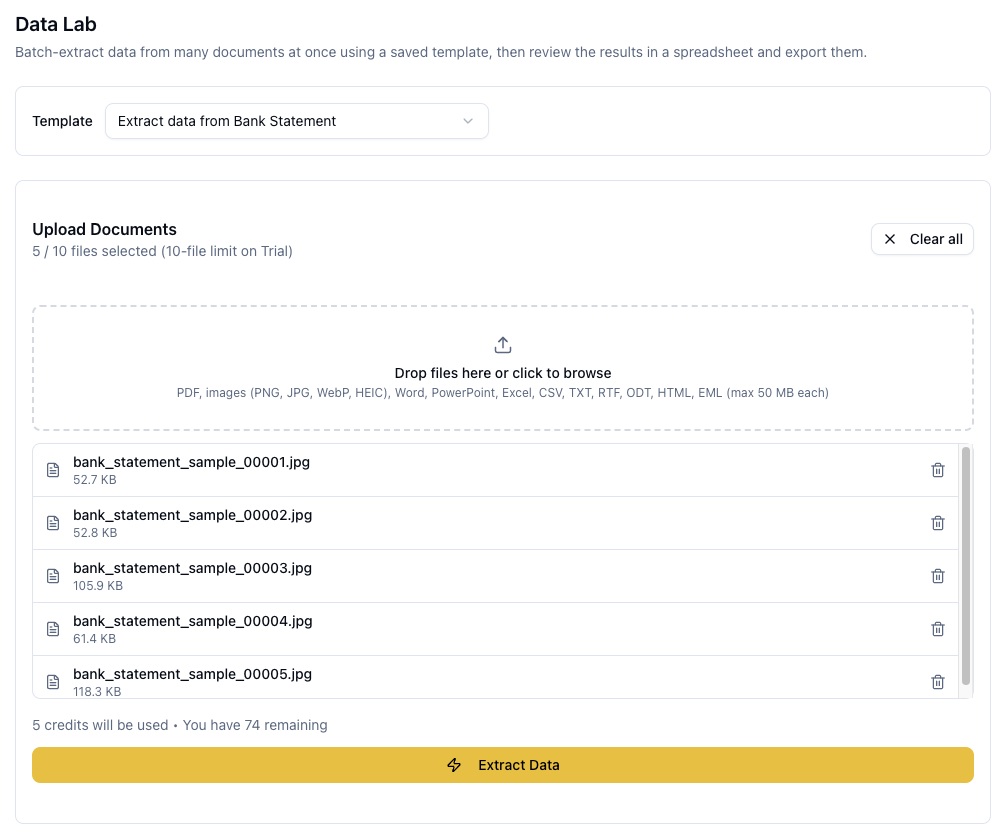Click the Clear all button
The image size is (1004, 837).
(922, 239)
